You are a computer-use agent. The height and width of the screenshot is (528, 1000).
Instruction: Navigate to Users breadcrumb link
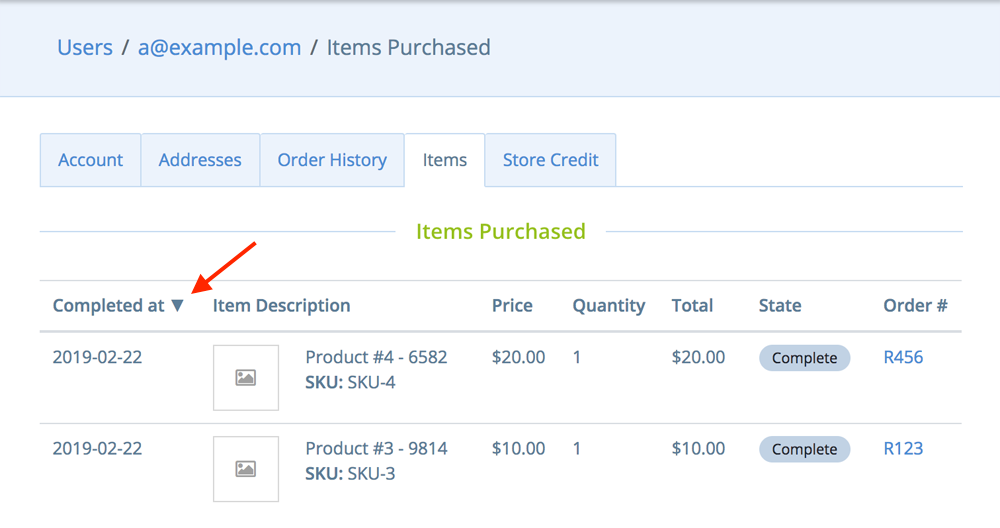pyautogui.click(x=85, y=47)
